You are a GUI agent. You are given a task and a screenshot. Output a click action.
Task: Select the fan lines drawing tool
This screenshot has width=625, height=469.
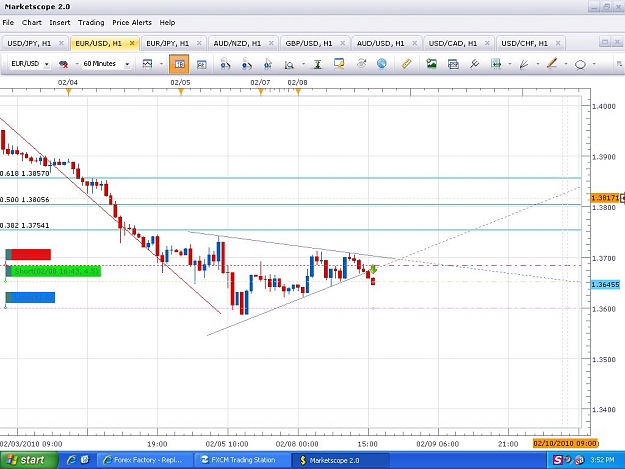(524, 64)
